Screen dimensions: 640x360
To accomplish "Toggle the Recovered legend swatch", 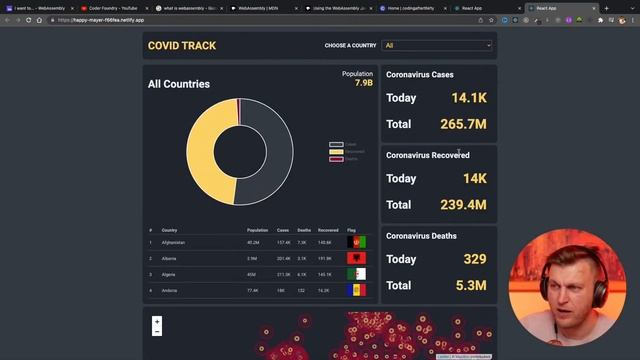I will pyautogui.click(x=336, y=152).
